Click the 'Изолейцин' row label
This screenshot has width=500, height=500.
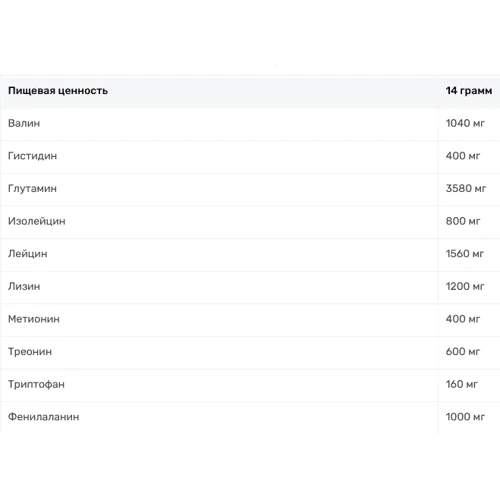(x=37, y=221)
